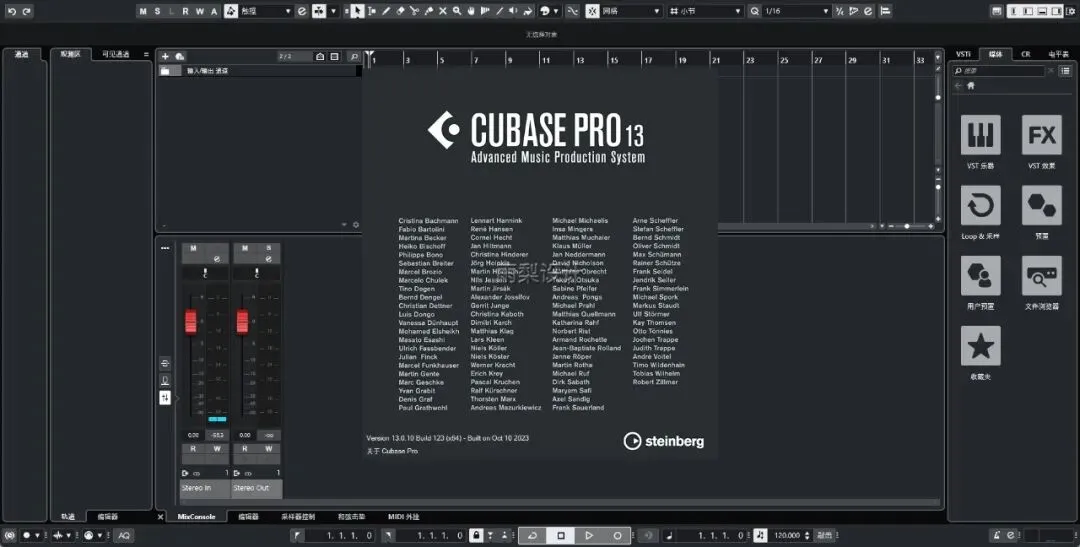Open snap type grid dropdown
The height and width of the screenshot is (547, 1080).
pos(632,11)
